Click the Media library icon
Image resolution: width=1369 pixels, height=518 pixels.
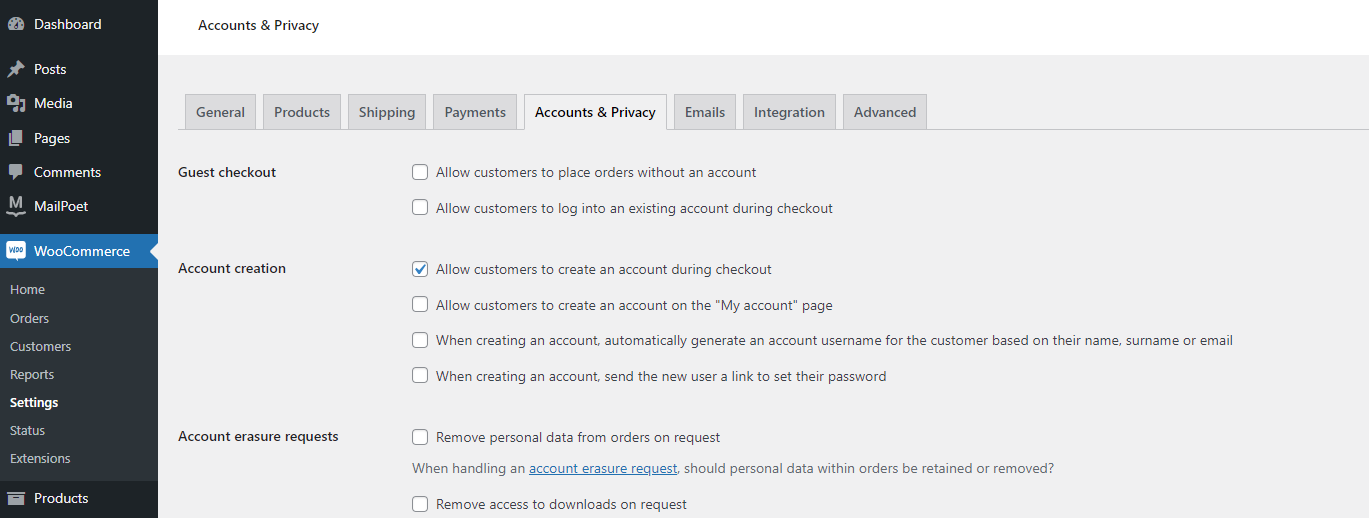(x=16, y=103)
